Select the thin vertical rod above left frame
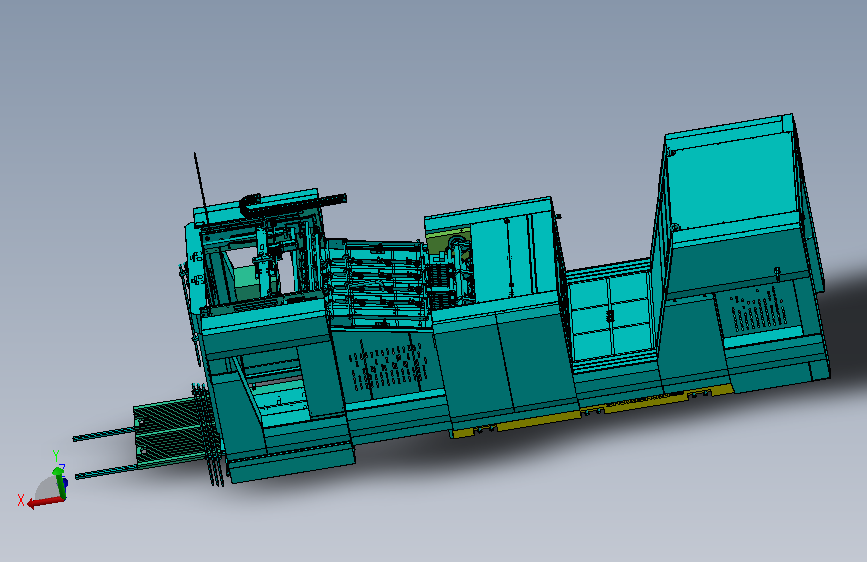The image size is (867, 562). (200, 184)
